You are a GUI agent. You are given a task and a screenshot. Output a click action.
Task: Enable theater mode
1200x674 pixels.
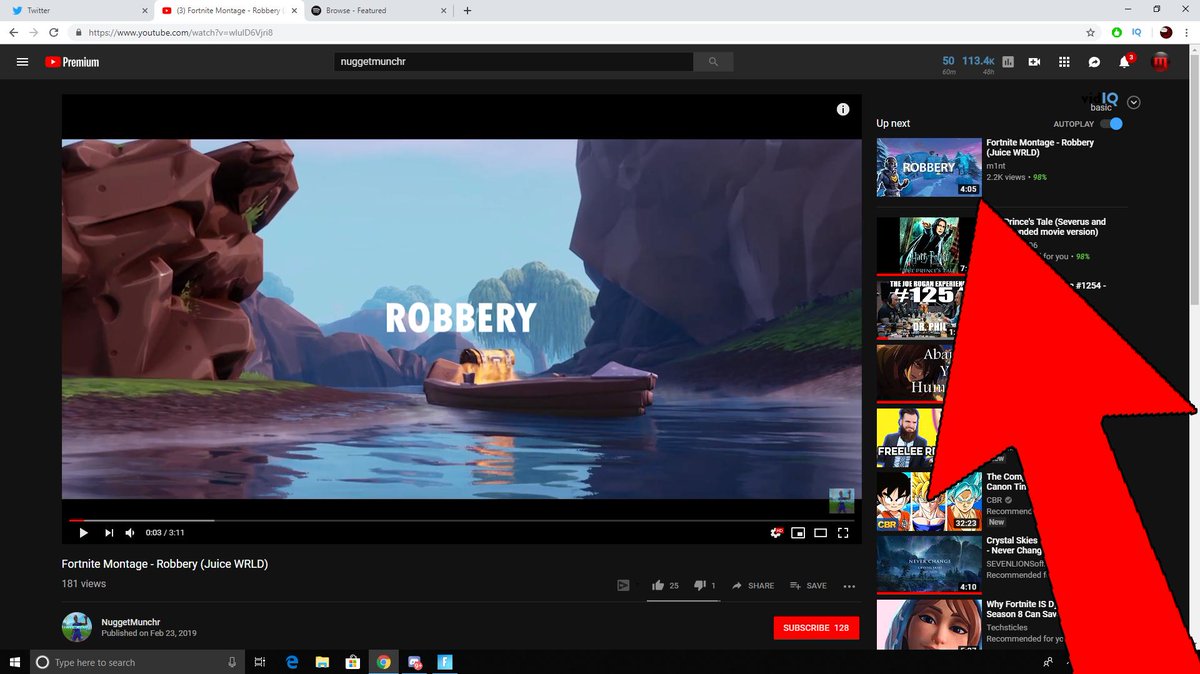(x=820, y=532)
